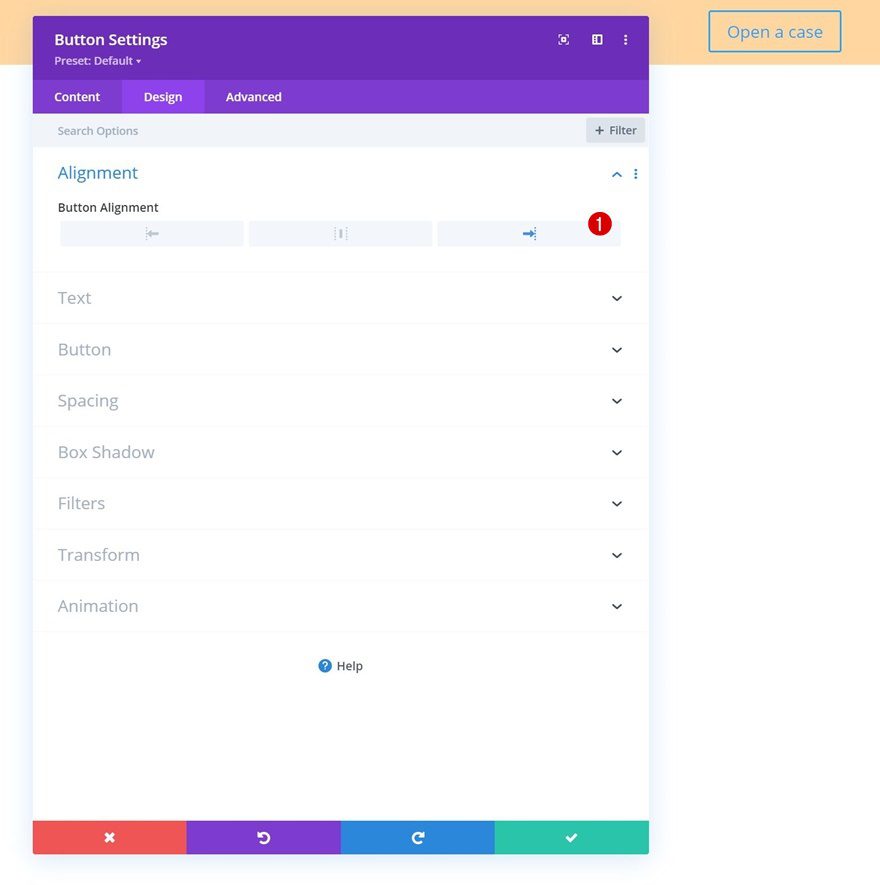Viewport: 880px width, 885px height.
Task: Open the Help link
Action: (x=340, y=666)
